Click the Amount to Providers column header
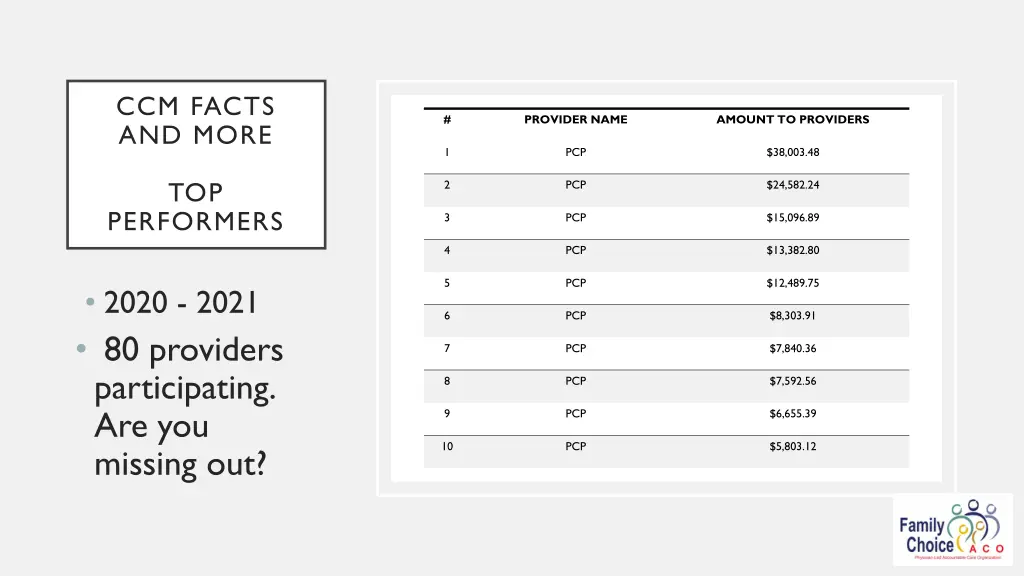1024x576 pixels. (793, 120)
